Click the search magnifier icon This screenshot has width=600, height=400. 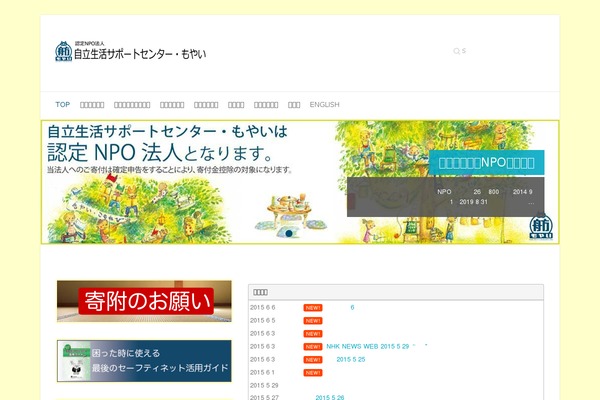pos(456,51)
